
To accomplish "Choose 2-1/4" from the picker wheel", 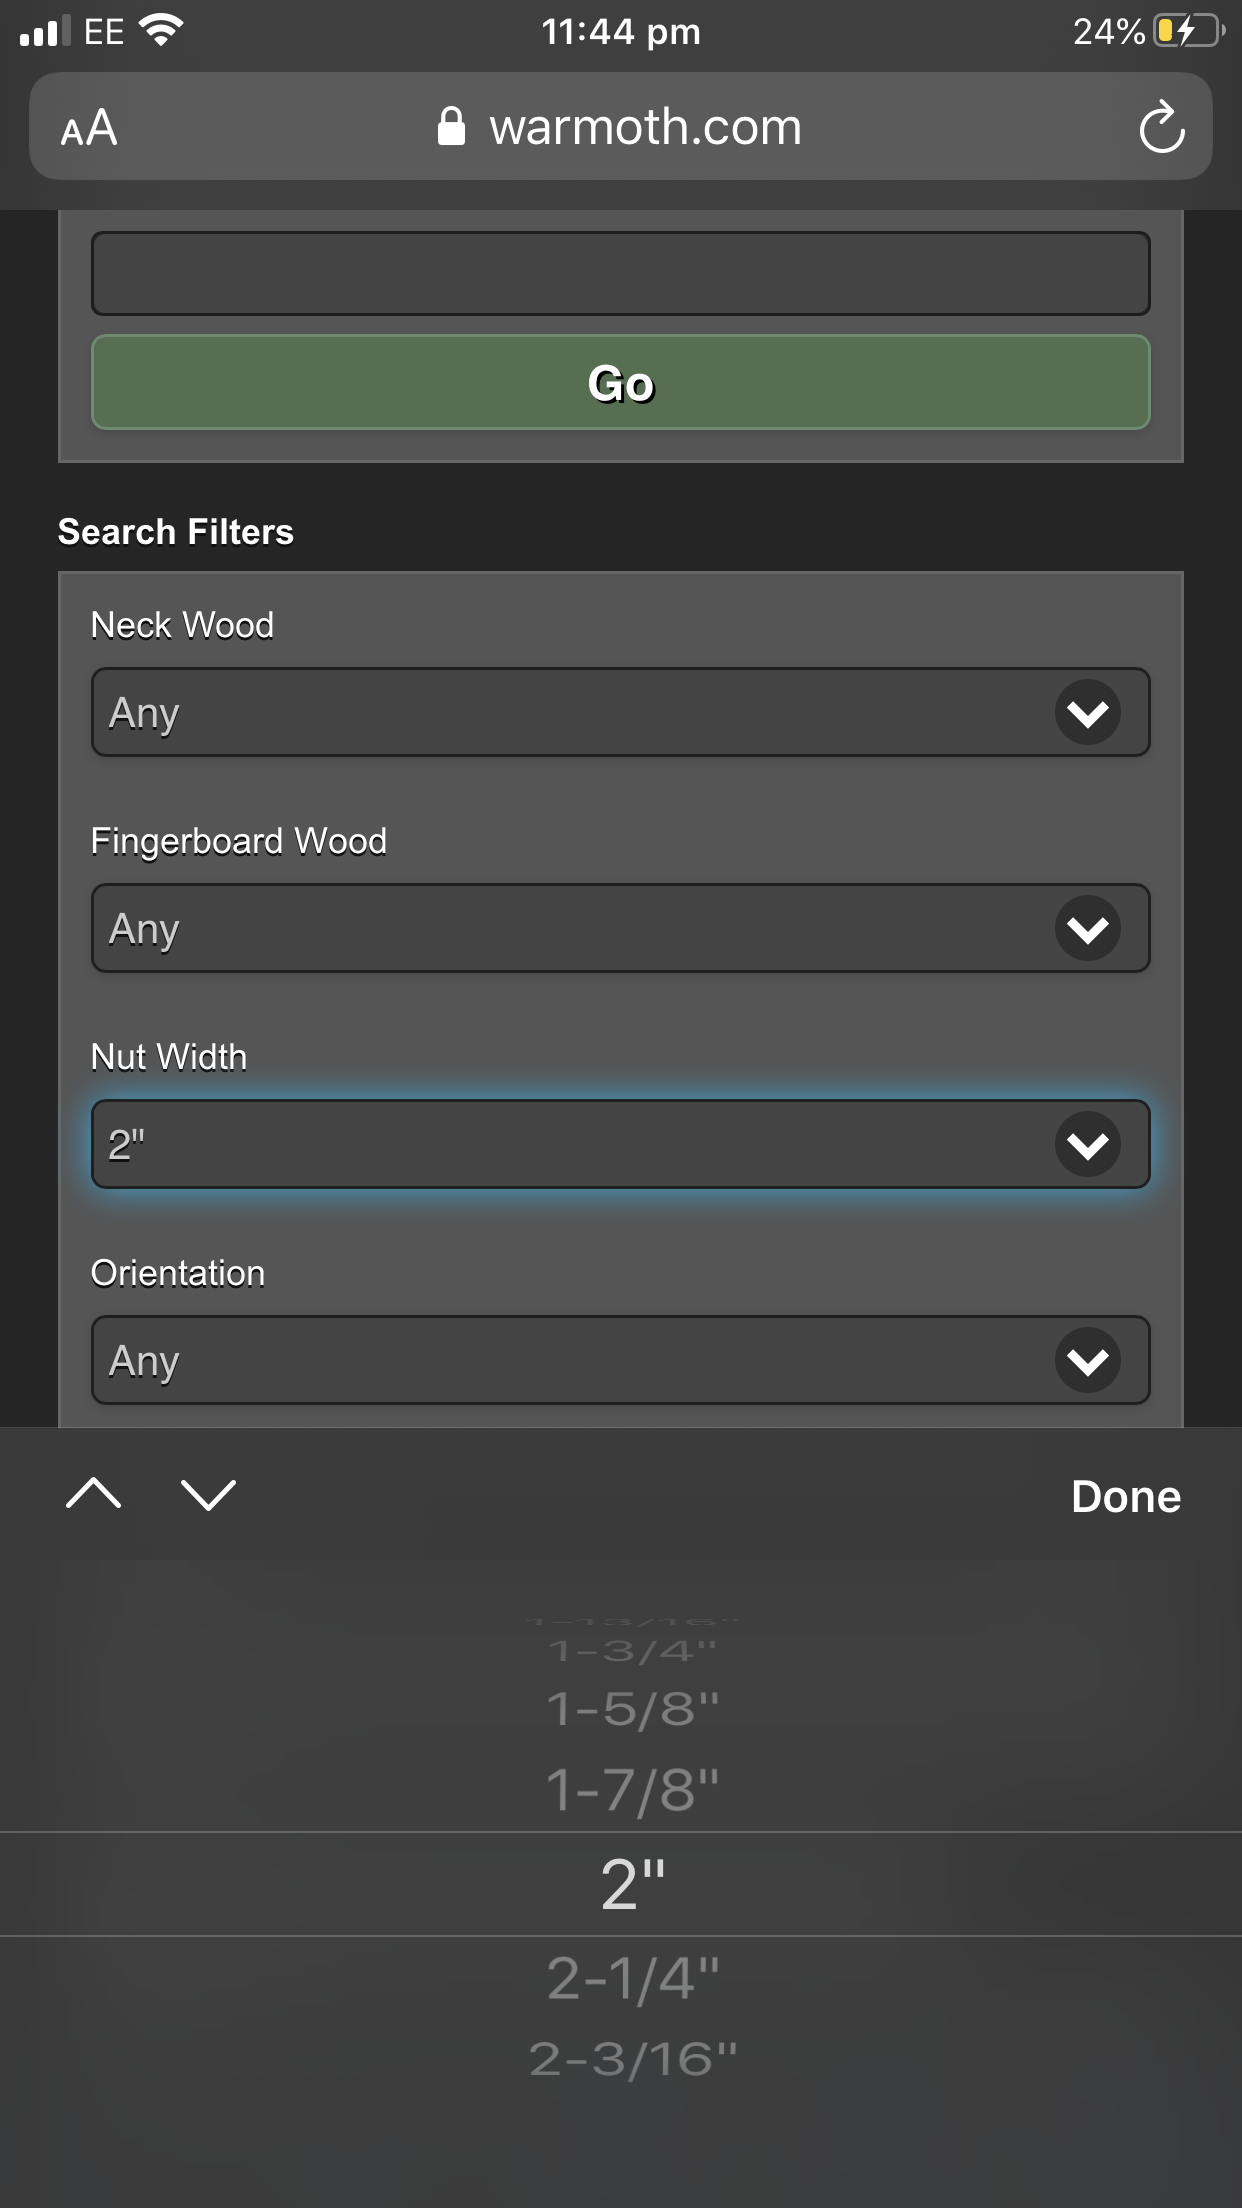I will [632, 1978].
